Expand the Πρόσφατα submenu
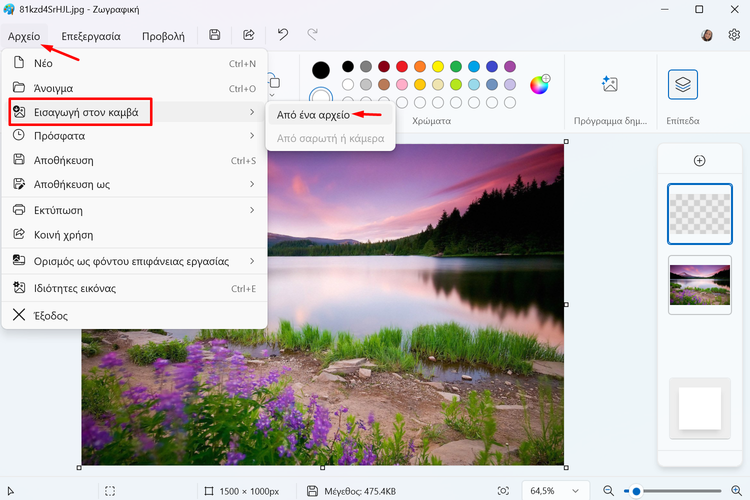The image size is (750, 500). pyautogui.click(x=134, y=136)
